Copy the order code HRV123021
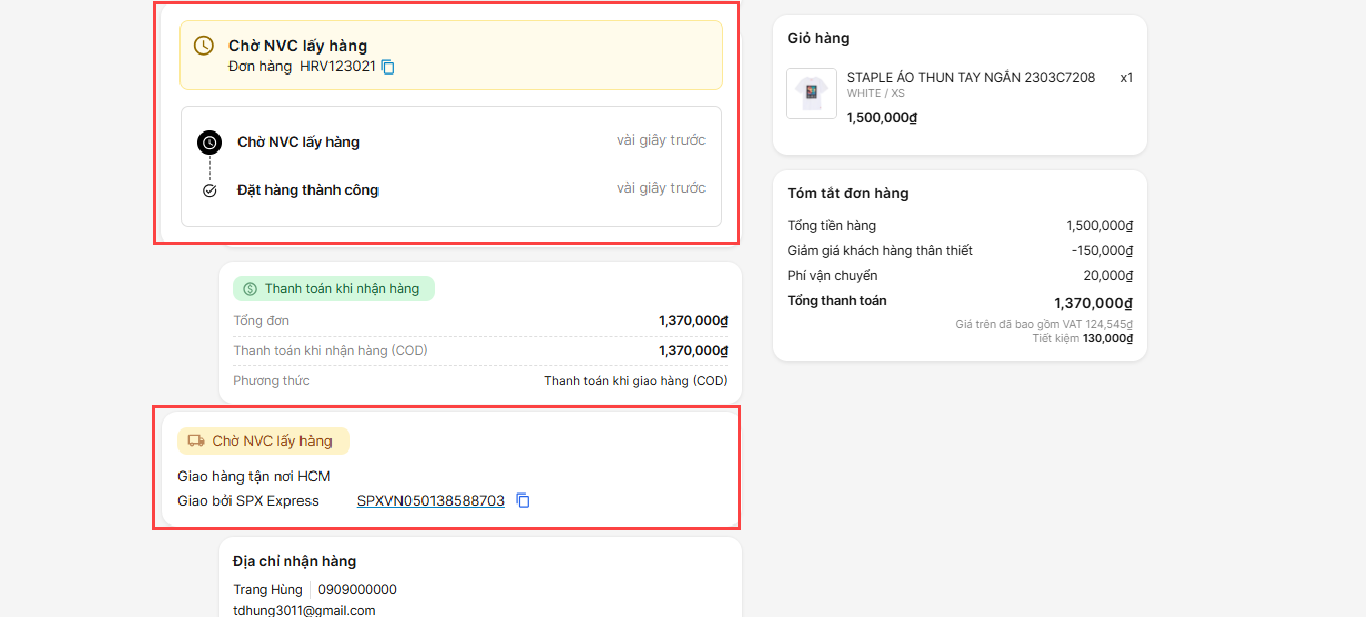Screen dimensions: 1366x617 point(388,67)
